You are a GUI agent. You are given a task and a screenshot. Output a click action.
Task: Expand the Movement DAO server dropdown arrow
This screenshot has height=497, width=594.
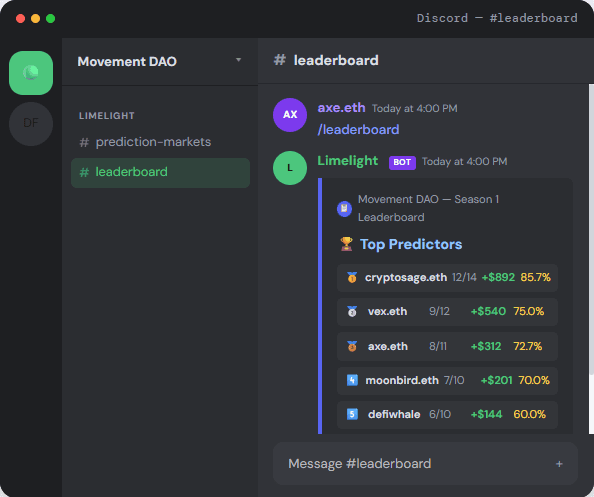pyautogui.click(x=238, y=60)
